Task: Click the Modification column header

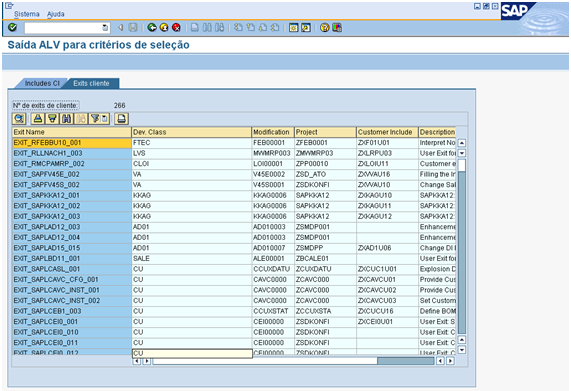Action: (x=273, y=132)
